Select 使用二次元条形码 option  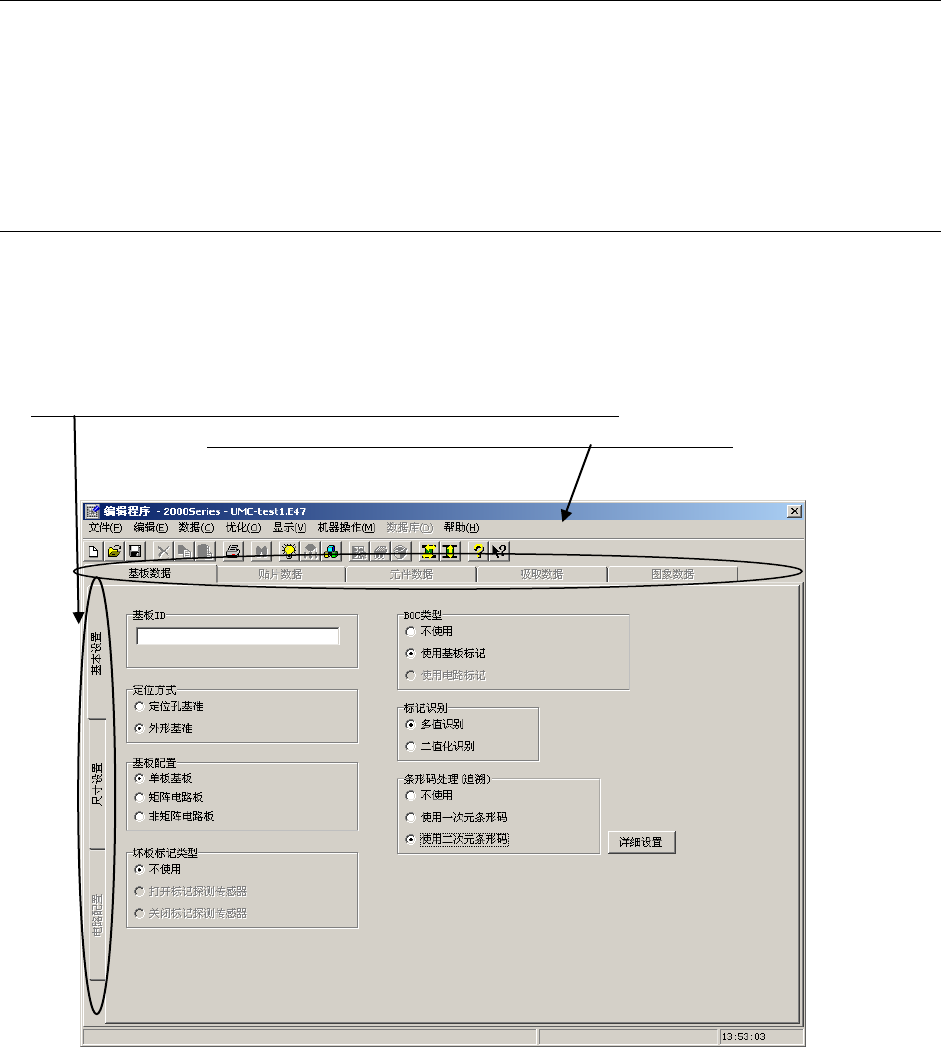[x=457, y=839]
